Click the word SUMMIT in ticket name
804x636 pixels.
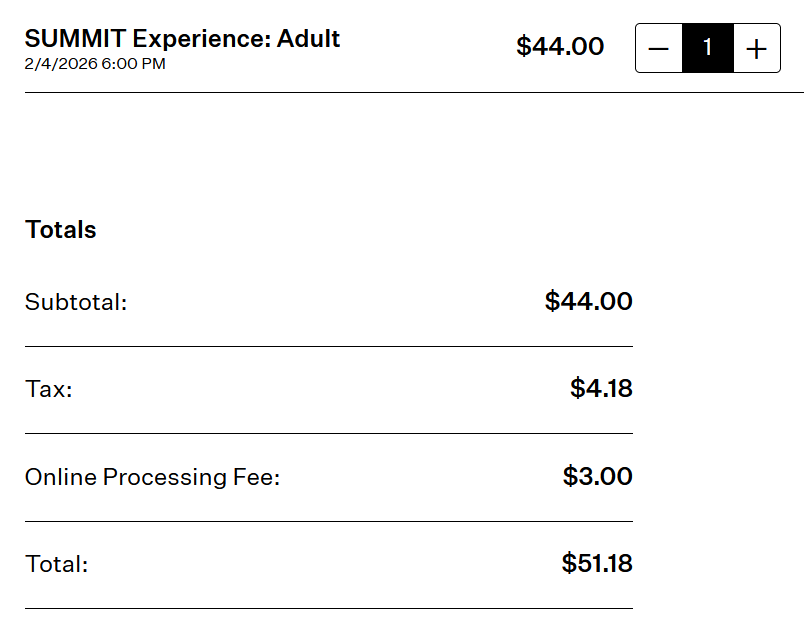click(75, 39)
